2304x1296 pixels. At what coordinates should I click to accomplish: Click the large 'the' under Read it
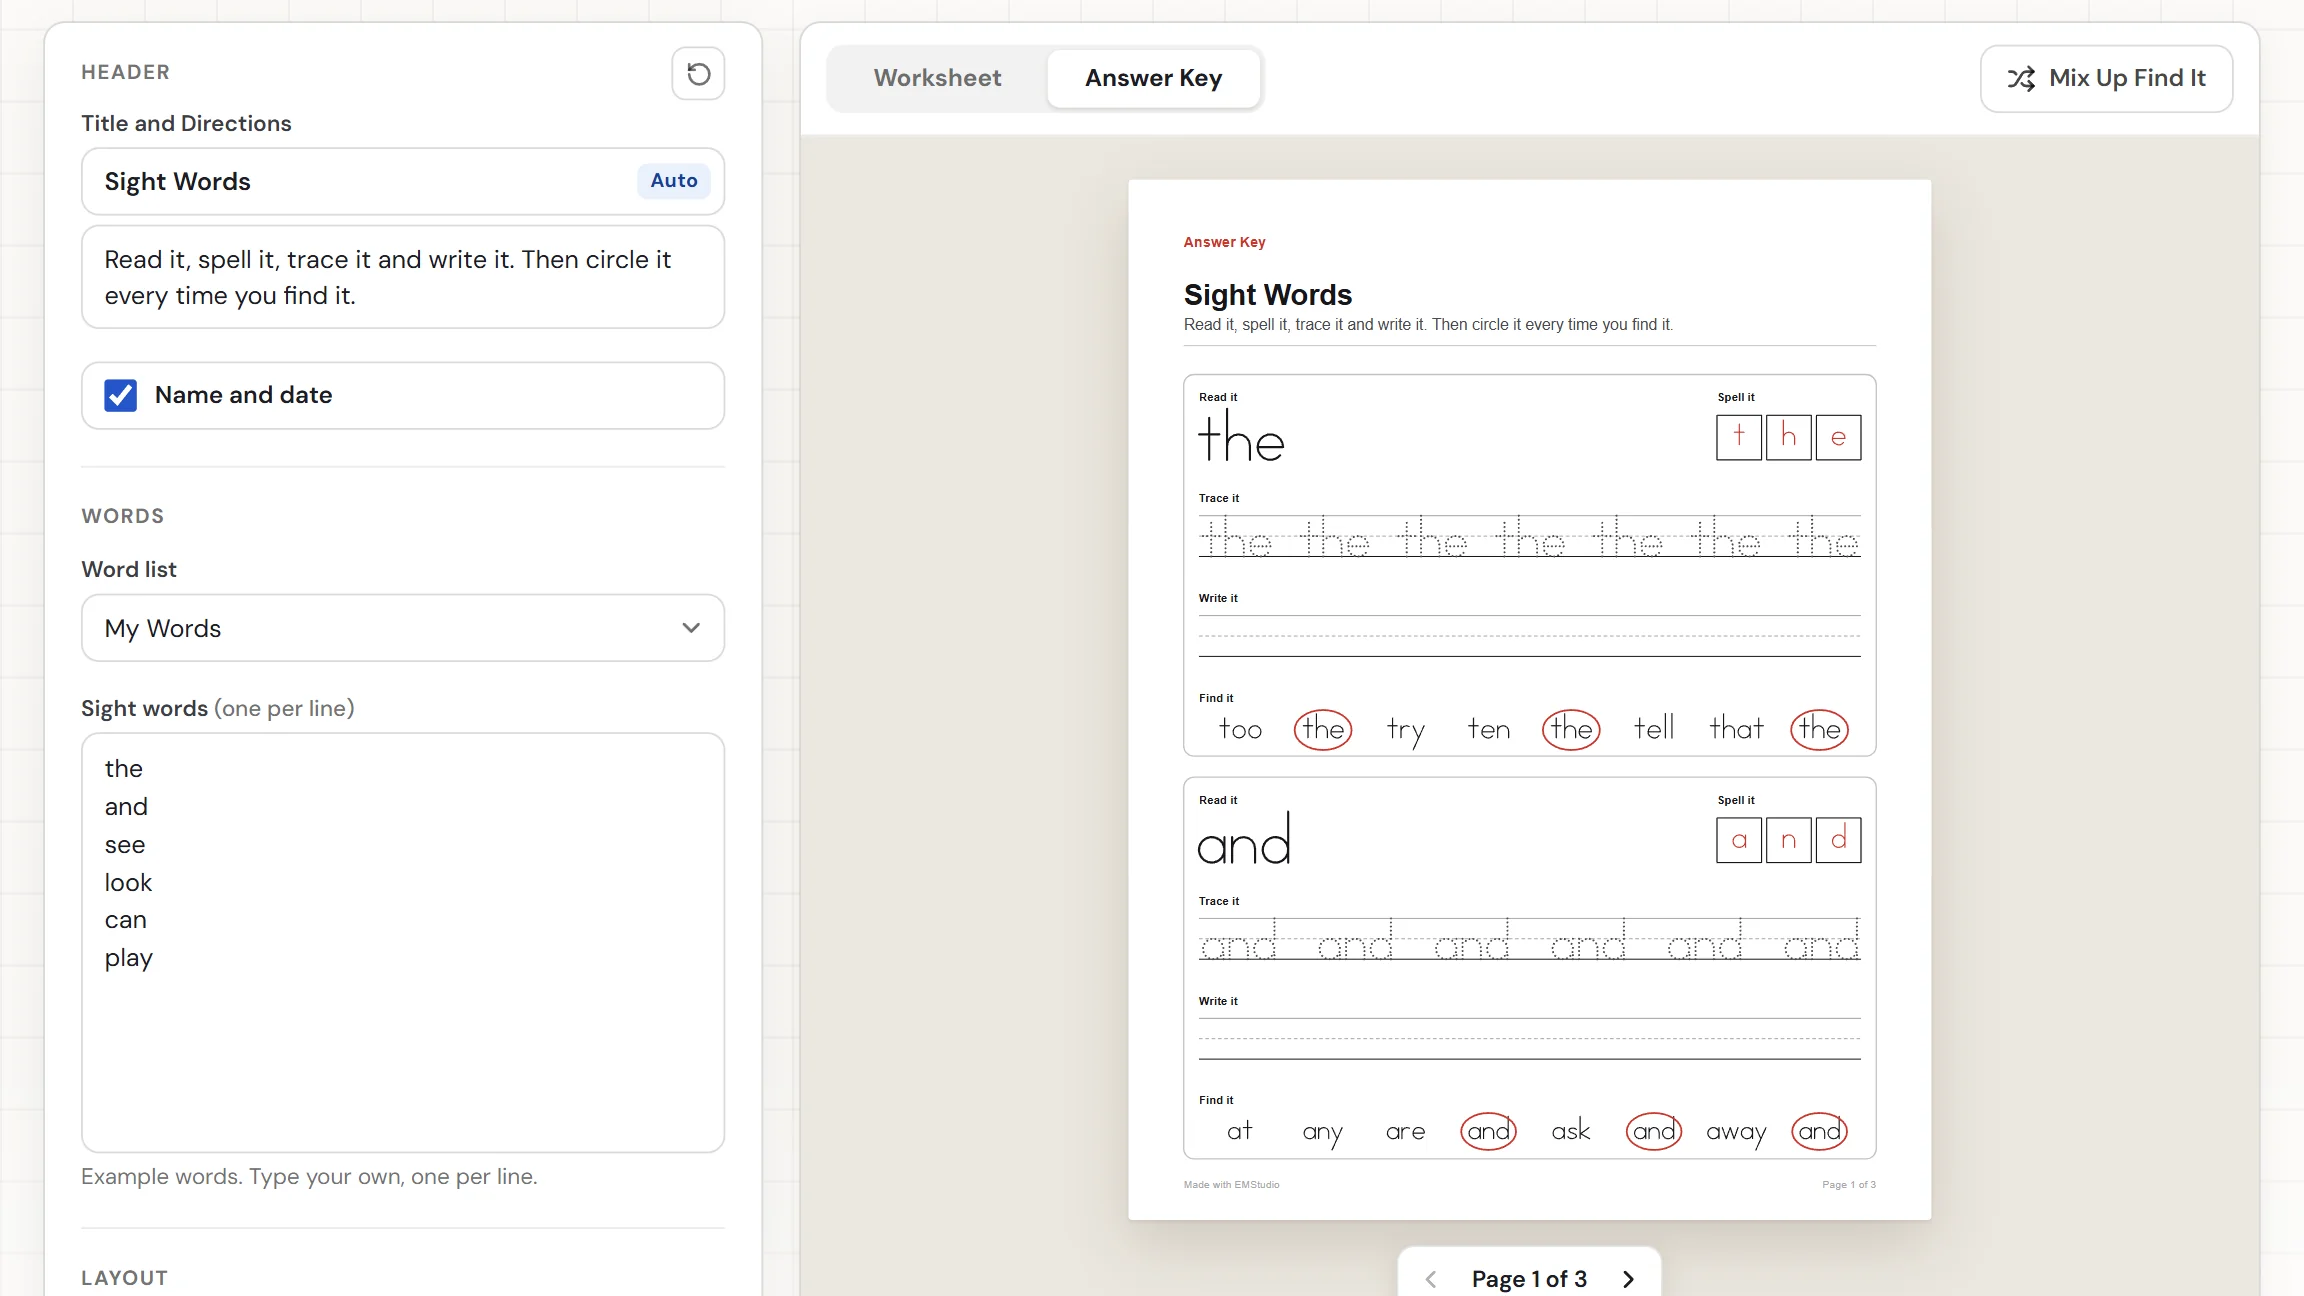click(x=1241, y=437)
